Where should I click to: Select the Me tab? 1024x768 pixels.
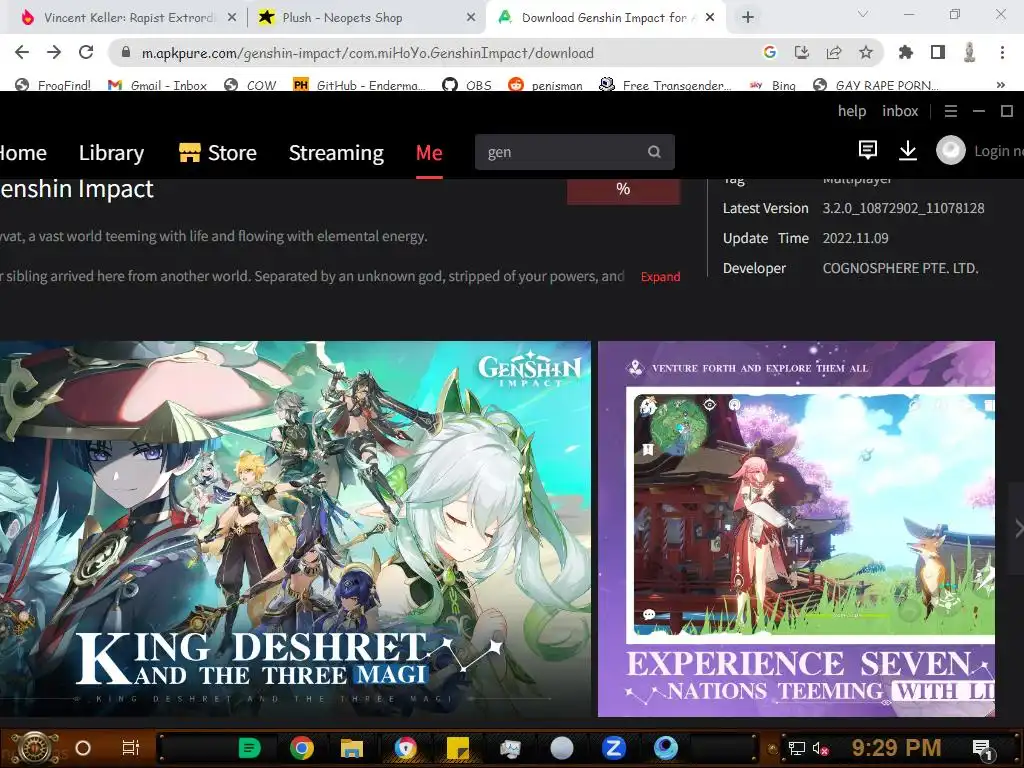click(429, 153)
